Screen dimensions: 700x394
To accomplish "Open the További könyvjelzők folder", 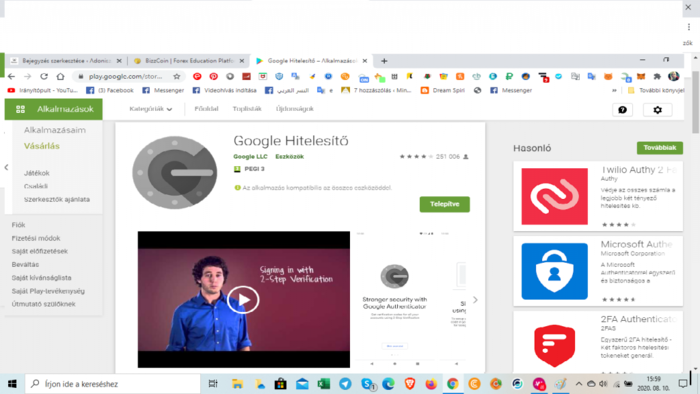I will click(x=656, y=90).
